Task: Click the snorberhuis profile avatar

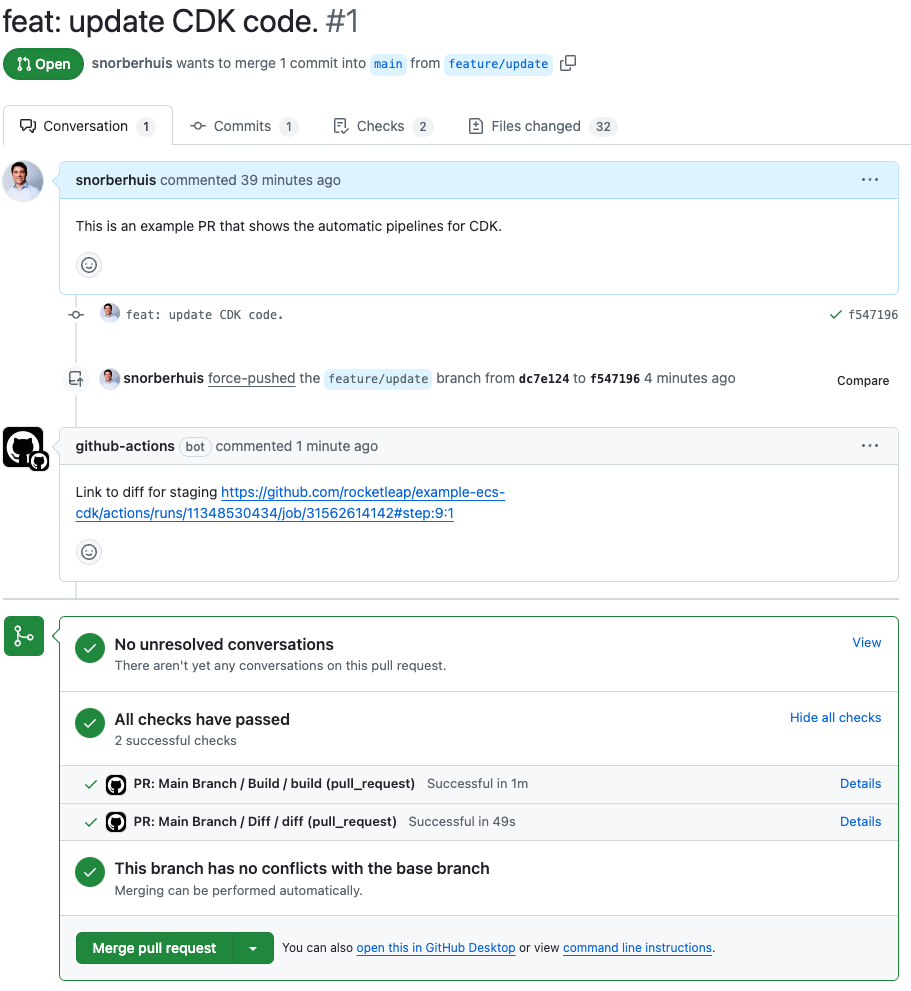Action: (22, 180)
